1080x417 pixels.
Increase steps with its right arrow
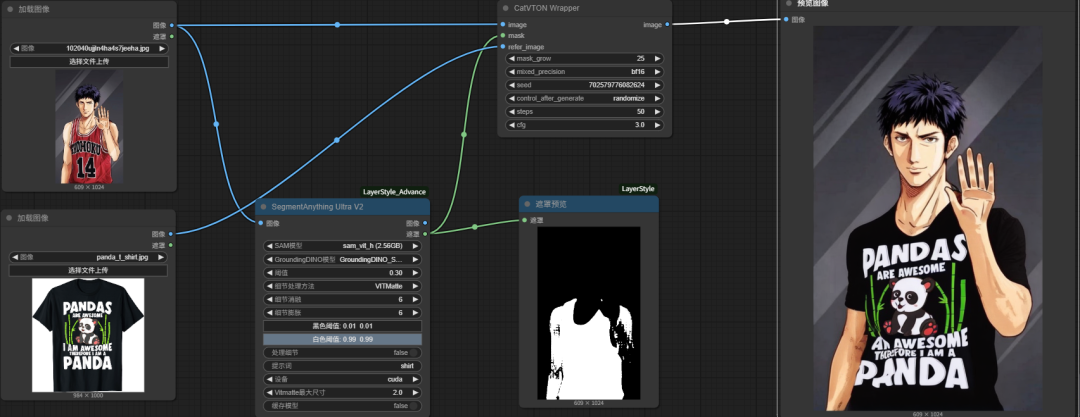[657, 112]
